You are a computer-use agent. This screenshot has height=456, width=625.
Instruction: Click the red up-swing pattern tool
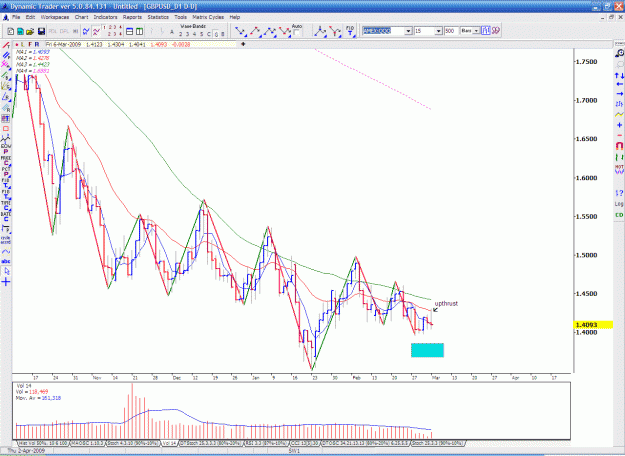pos(255,31)
